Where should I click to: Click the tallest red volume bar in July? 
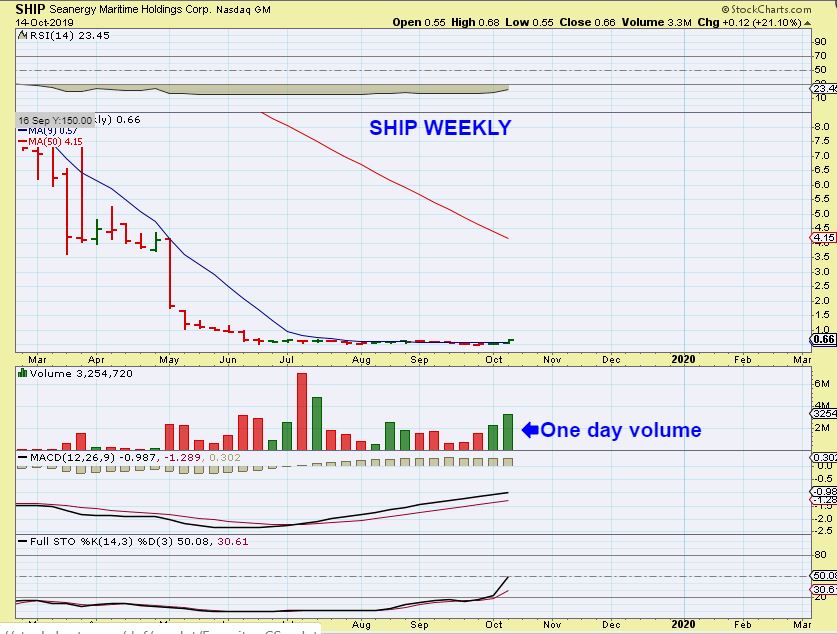[x=302, y=411]
